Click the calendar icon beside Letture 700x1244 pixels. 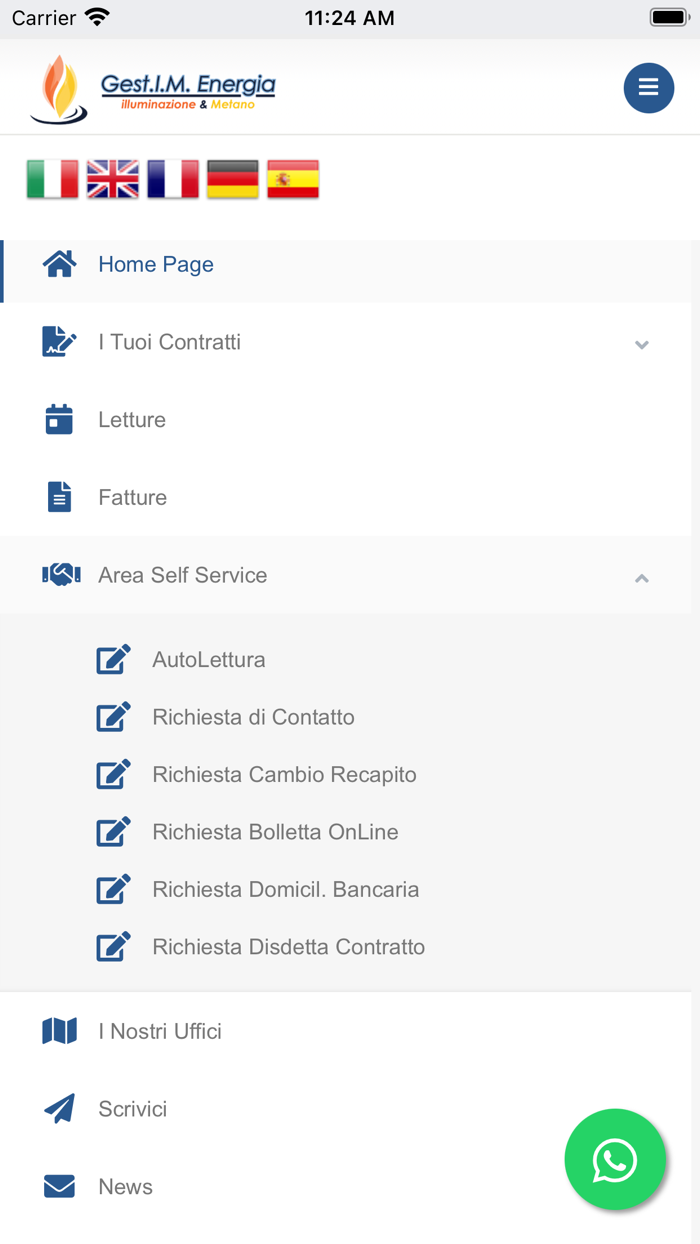tap(59, 420)
